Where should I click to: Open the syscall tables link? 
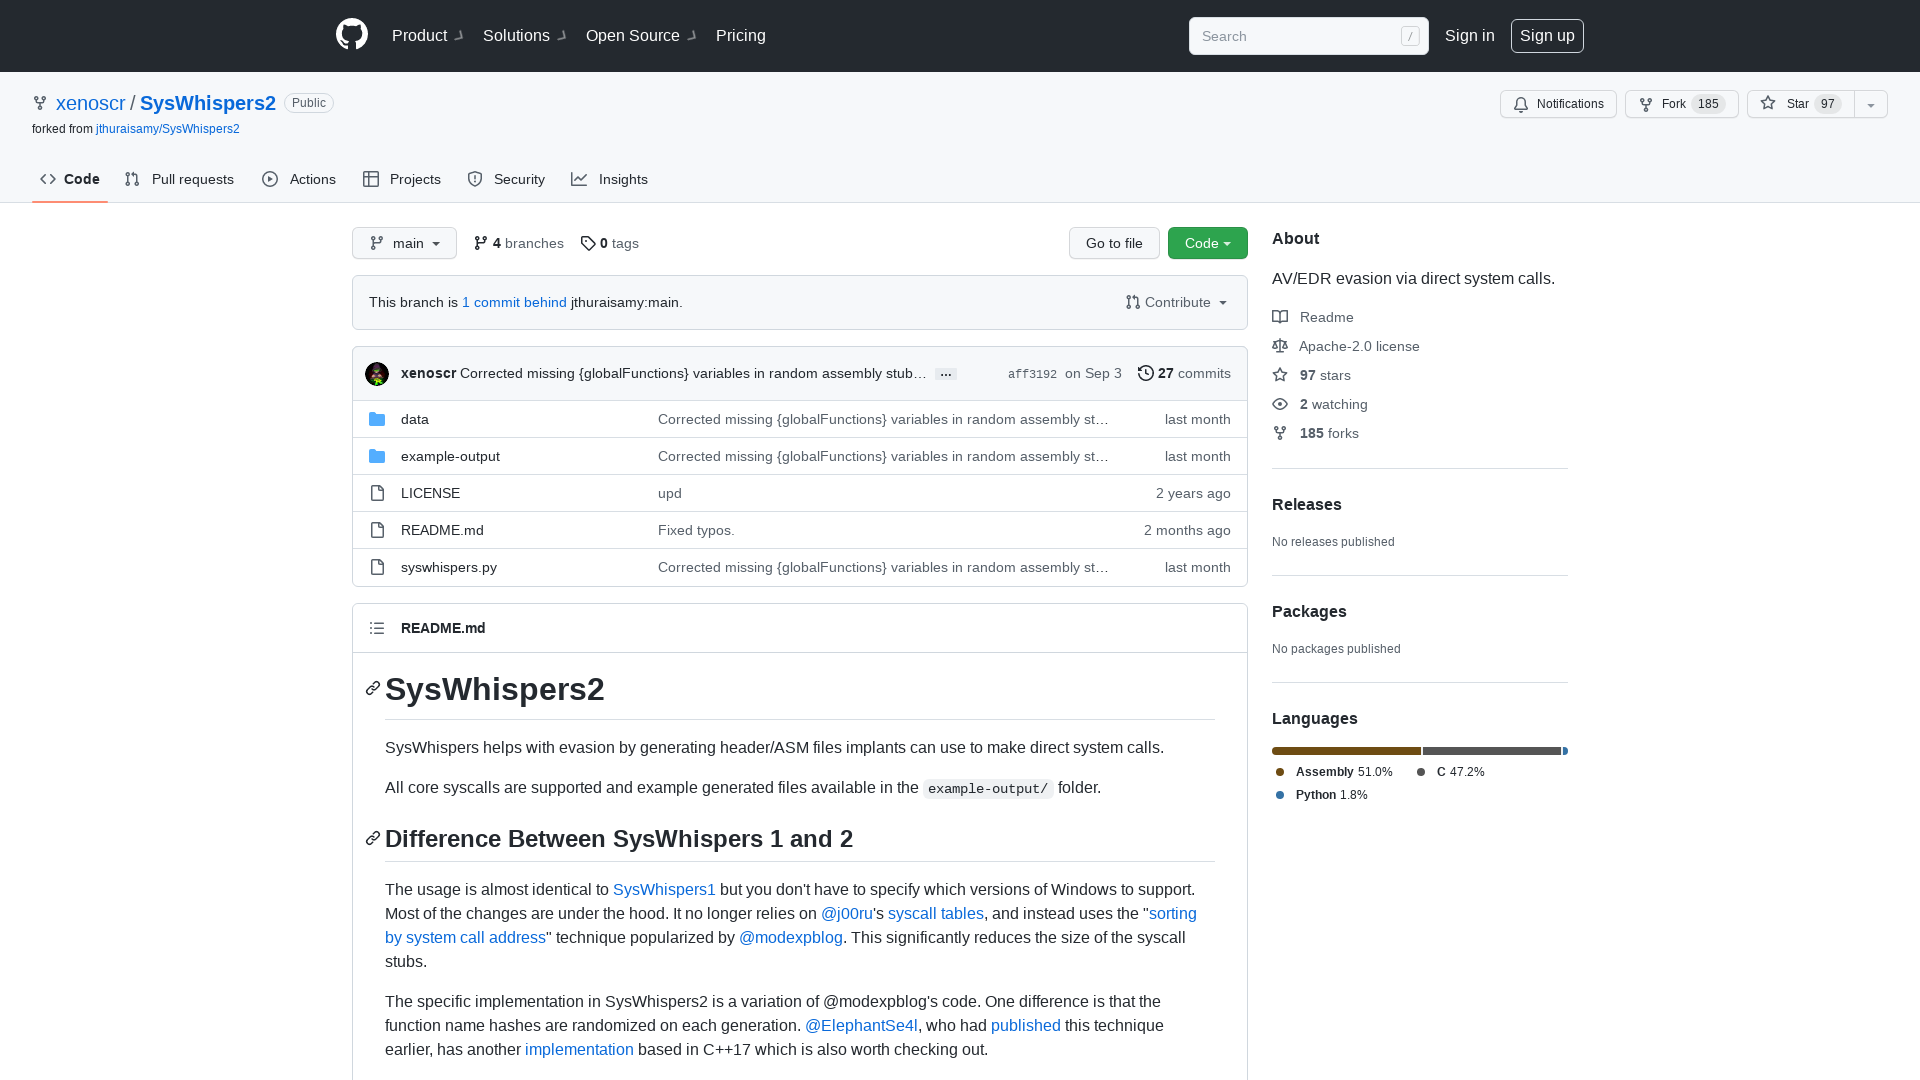point(936,913)
